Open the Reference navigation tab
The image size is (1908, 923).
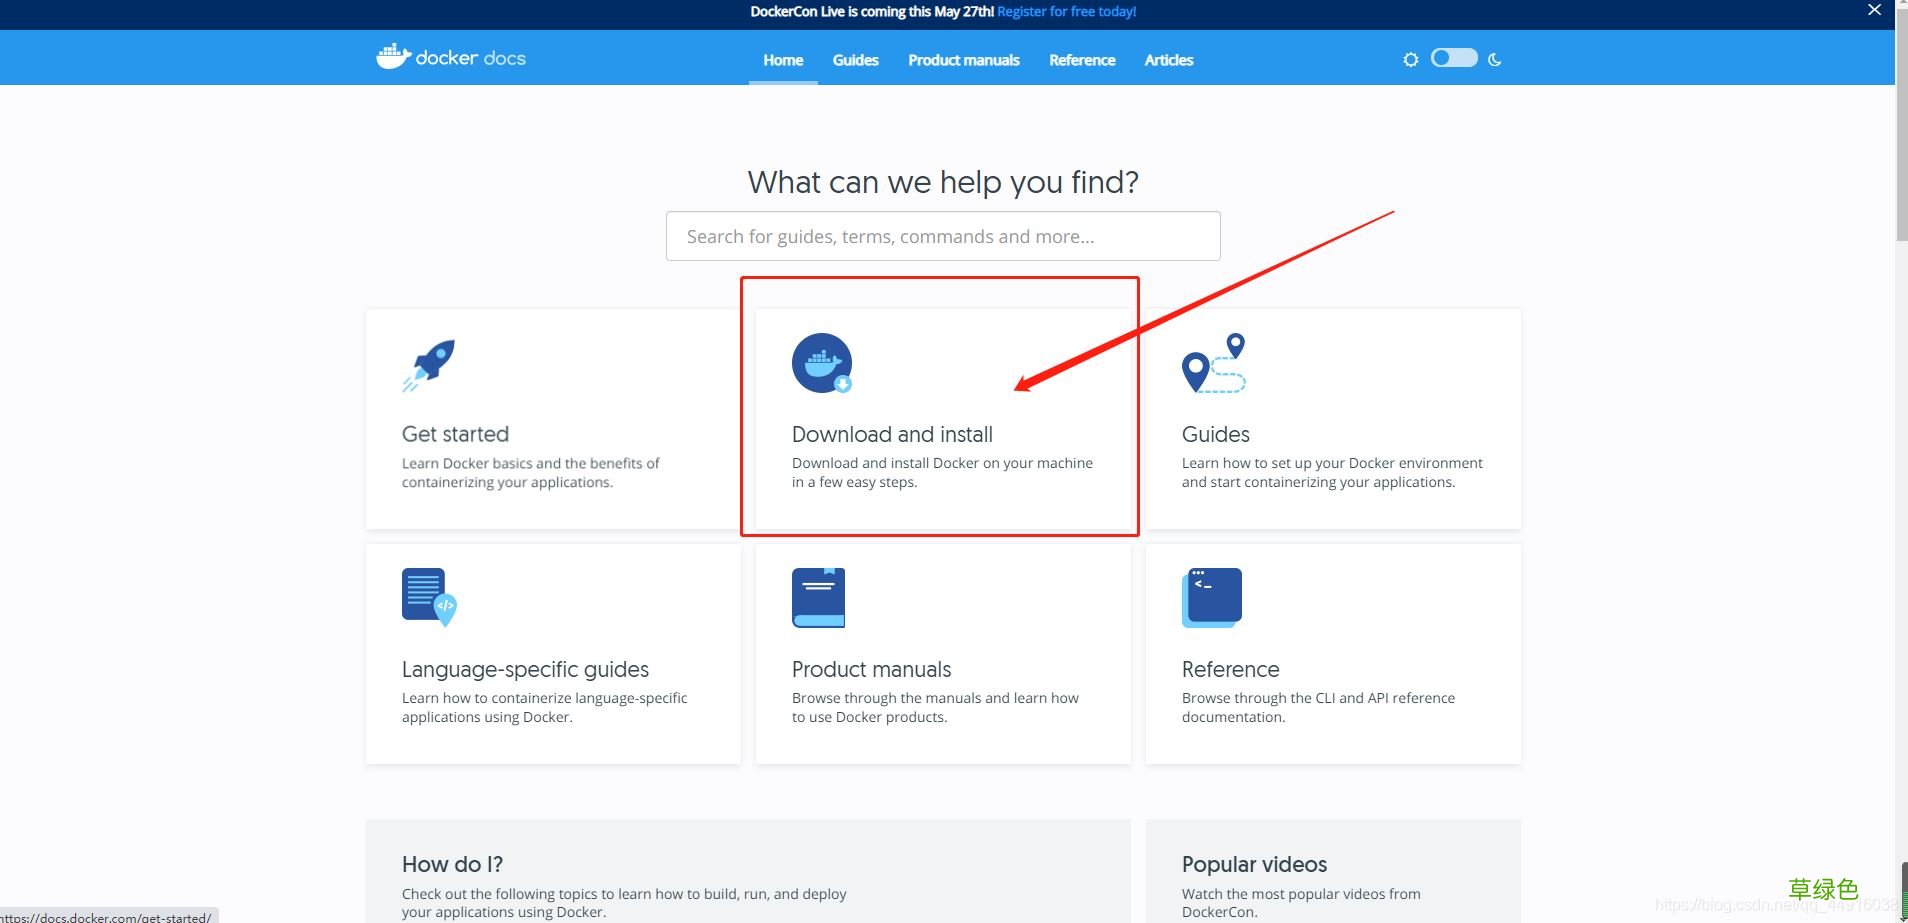(x=1082, y=60)
